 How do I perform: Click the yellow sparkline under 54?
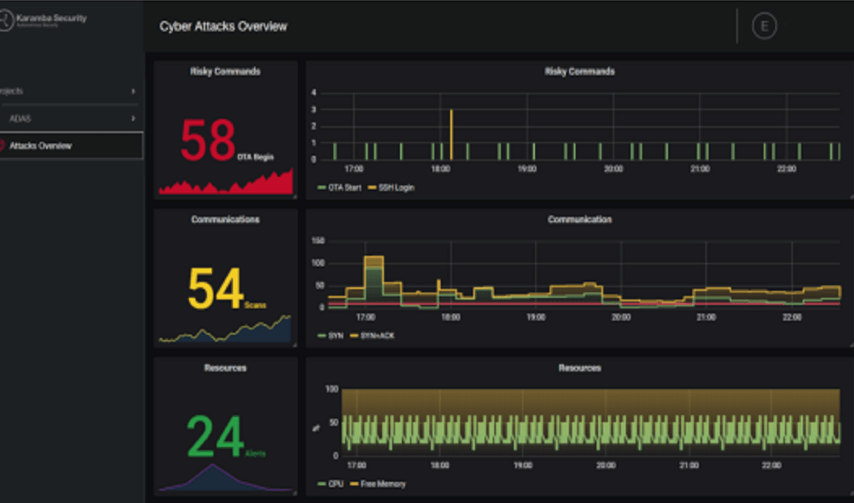[x=225, y=330]
